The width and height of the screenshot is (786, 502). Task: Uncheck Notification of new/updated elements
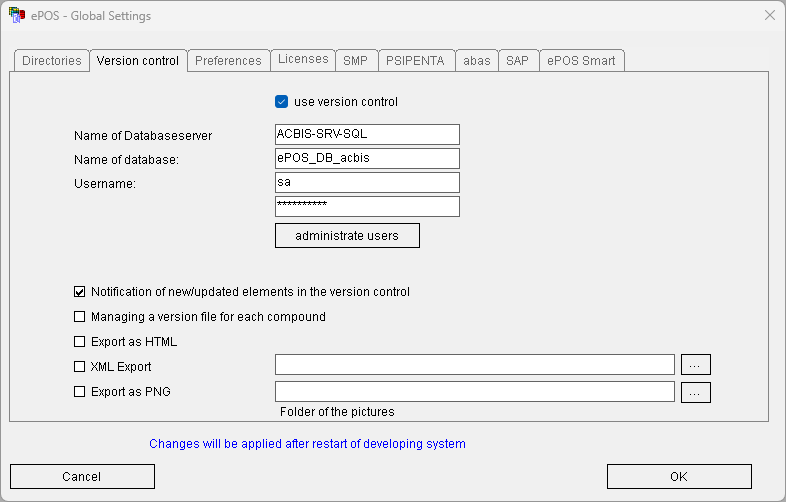[x=79, y=292]
